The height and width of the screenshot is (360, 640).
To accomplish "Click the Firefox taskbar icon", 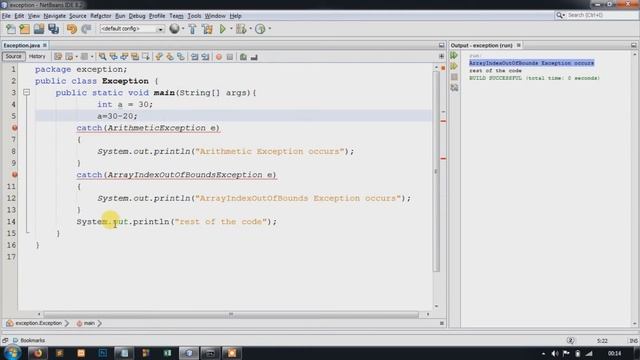I will [x=38, y=353].
